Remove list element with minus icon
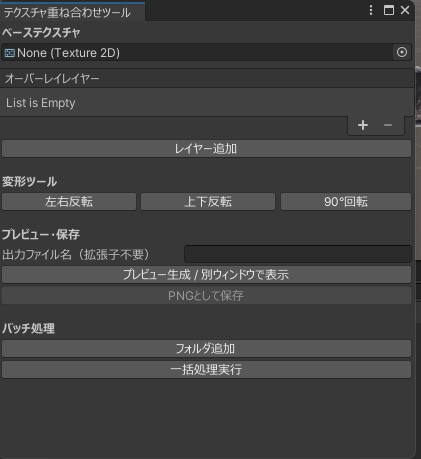Screen dimensions: 421x459 coord(388,125)
